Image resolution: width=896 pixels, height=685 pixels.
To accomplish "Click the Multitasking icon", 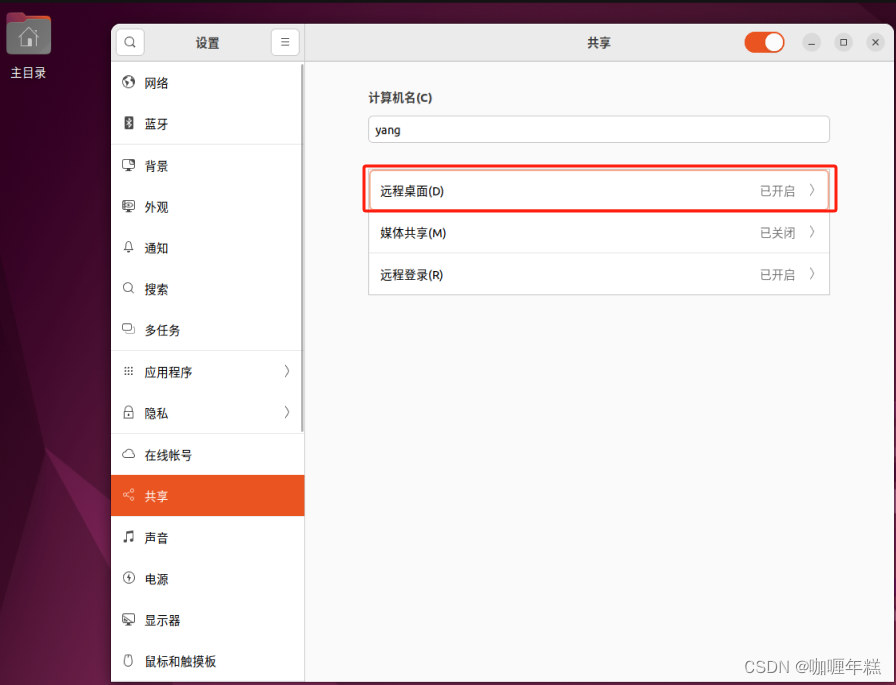I will coord(129,329).
